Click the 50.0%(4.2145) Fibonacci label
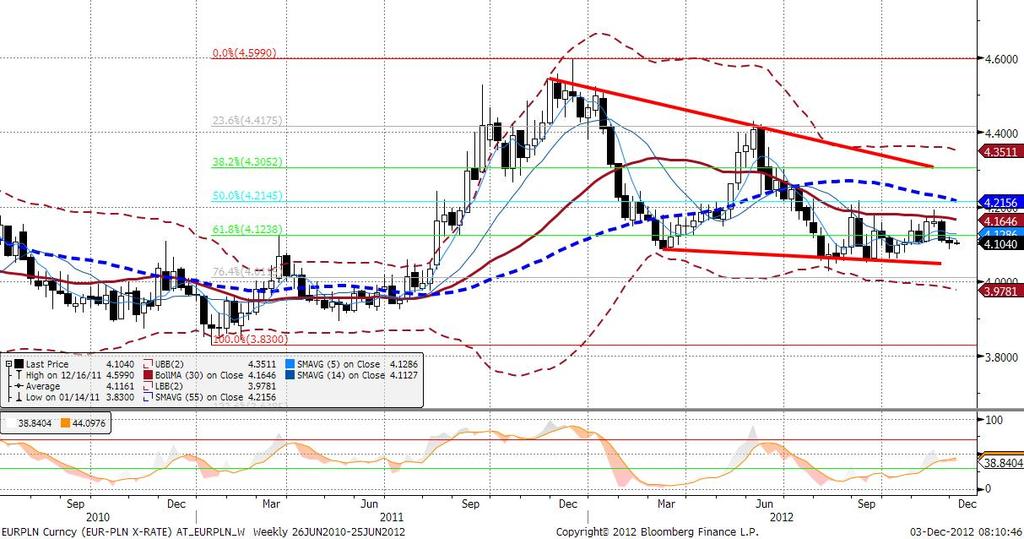Viewport: 1024px width, 539px height. (248, 195)
